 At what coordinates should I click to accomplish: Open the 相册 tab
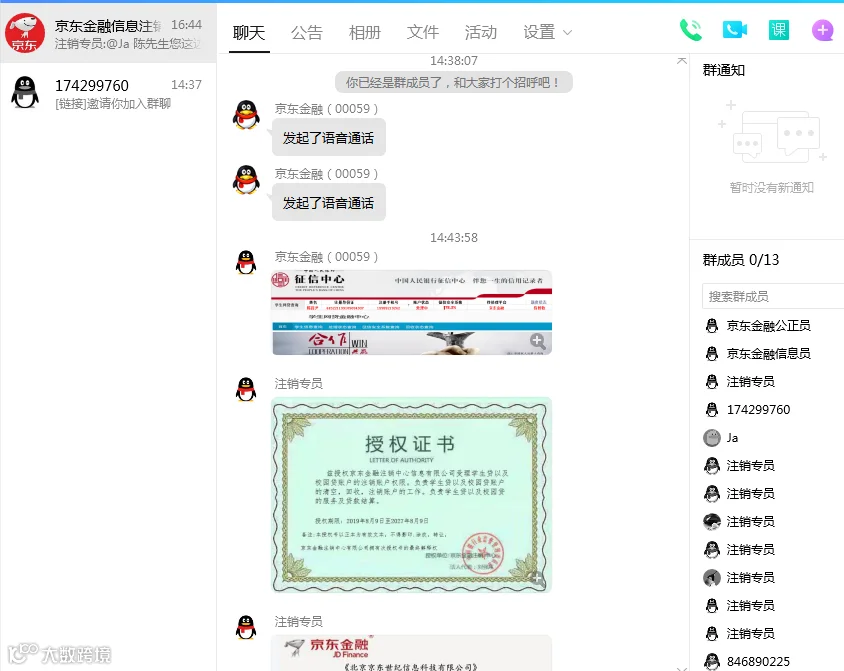(365, 33)
